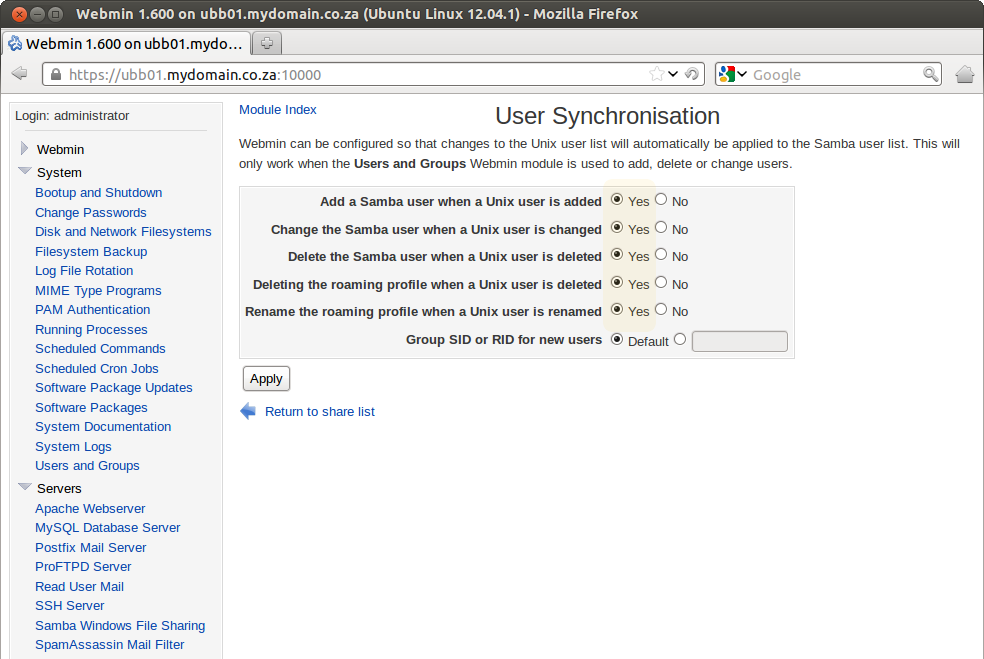The image size is (984, 659).
Task: Click the Group SID or RID text field
Action: (x=739, y=341)
